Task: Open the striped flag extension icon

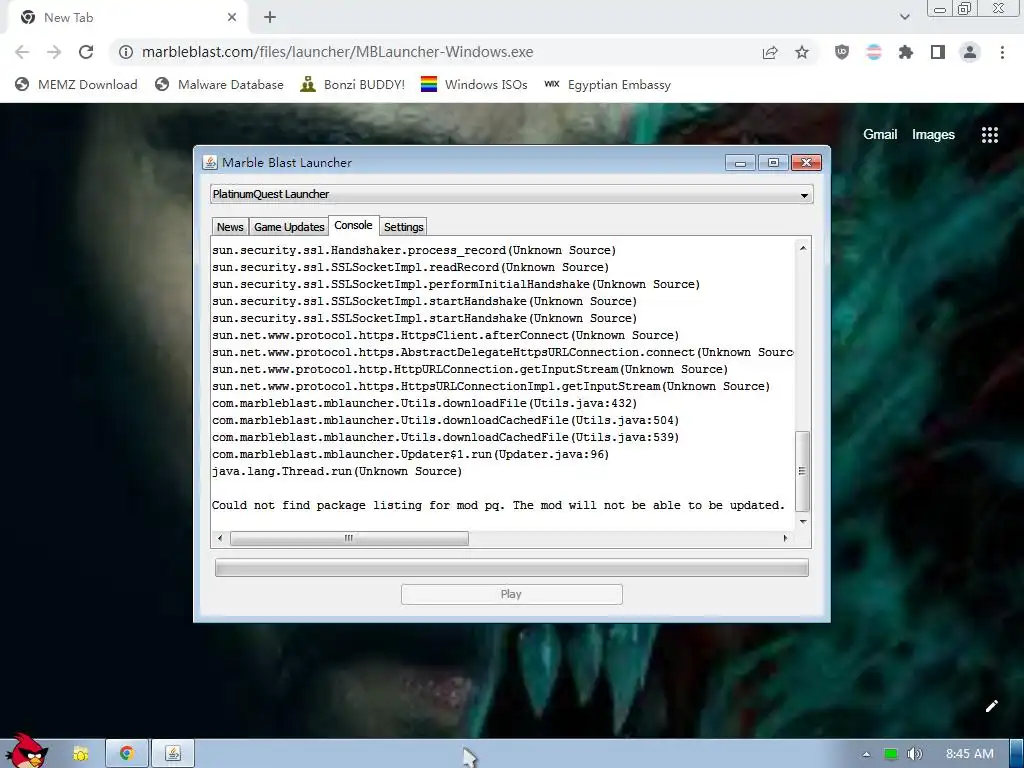Action: 874,52
